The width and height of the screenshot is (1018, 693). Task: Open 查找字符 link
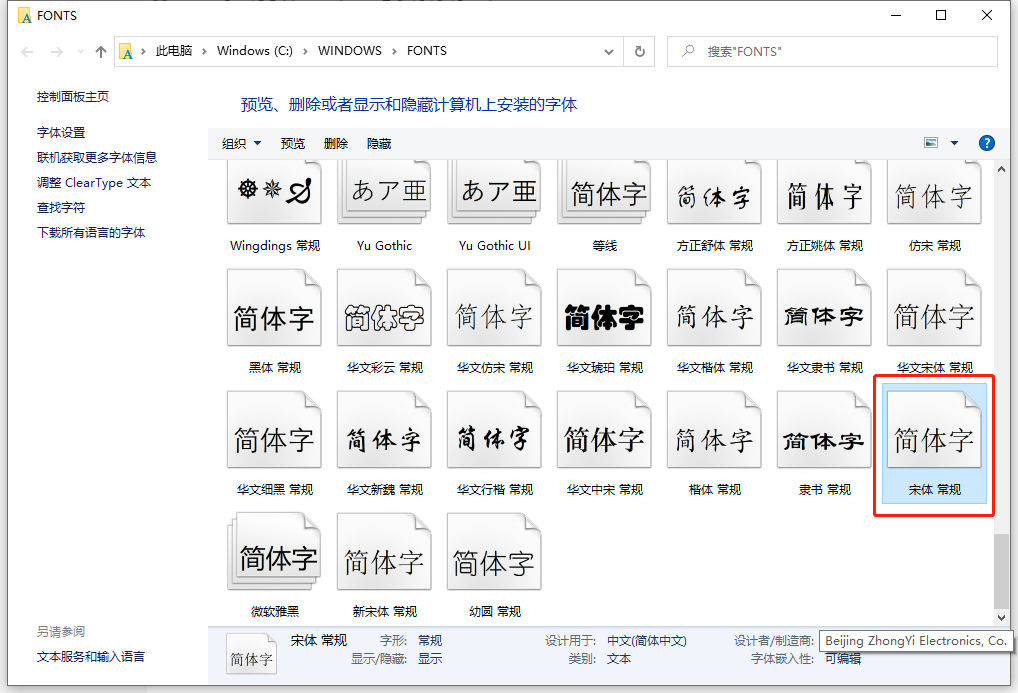pyautogui.click(x=61, y=207)
